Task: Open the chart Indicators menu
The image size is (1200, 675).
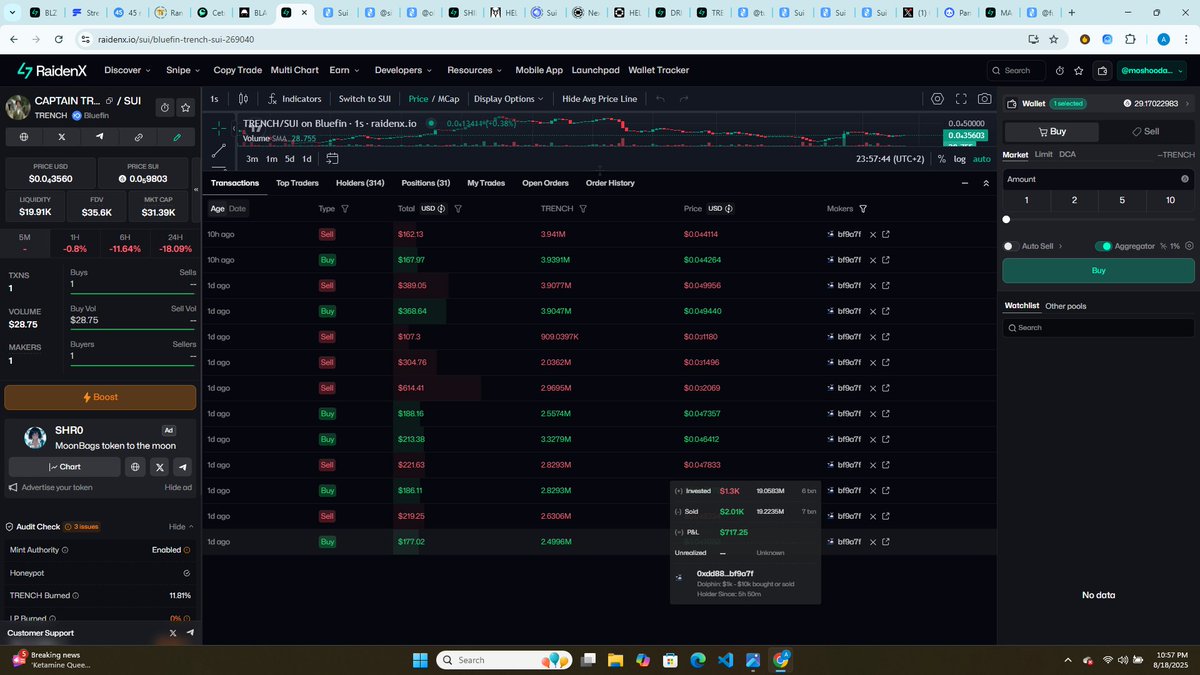Action: pos(295,99)
